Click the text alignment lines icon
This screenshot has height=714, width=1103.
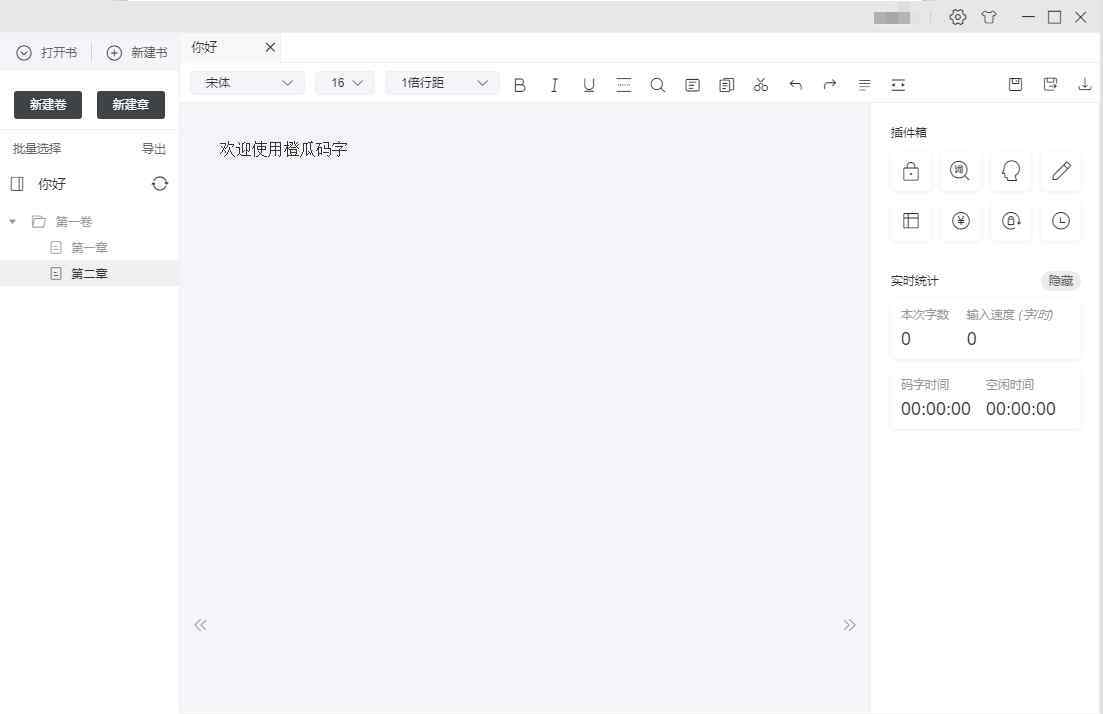[865, 85]
